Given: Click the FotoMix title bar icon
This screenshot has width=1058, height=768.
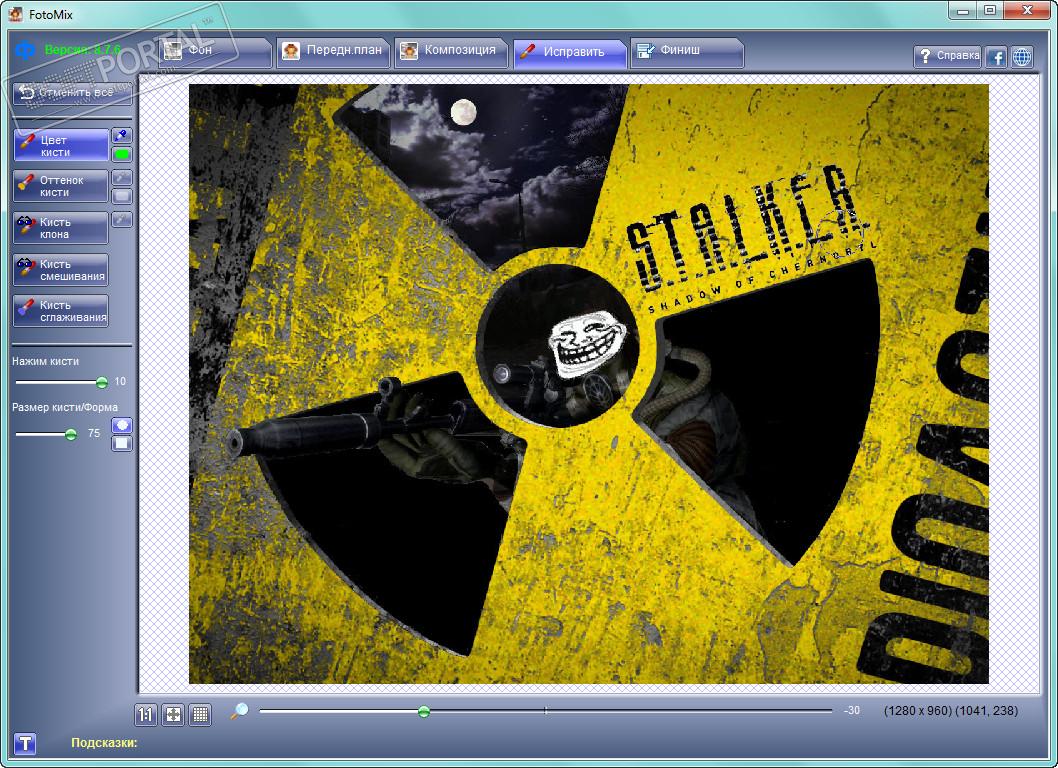Looking at the screenshot, I should pyautogui.click(x=15, y=13).
